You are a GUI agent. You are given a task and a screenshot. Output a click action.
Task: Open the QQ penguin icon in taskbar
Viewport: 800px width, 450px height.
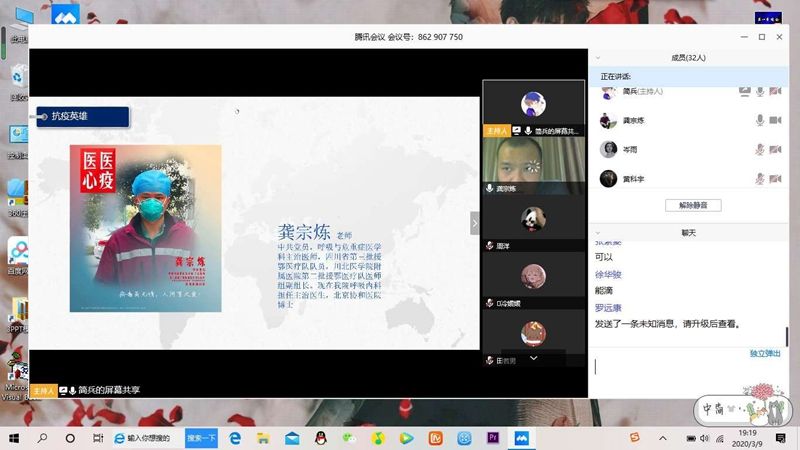[319, 438]
